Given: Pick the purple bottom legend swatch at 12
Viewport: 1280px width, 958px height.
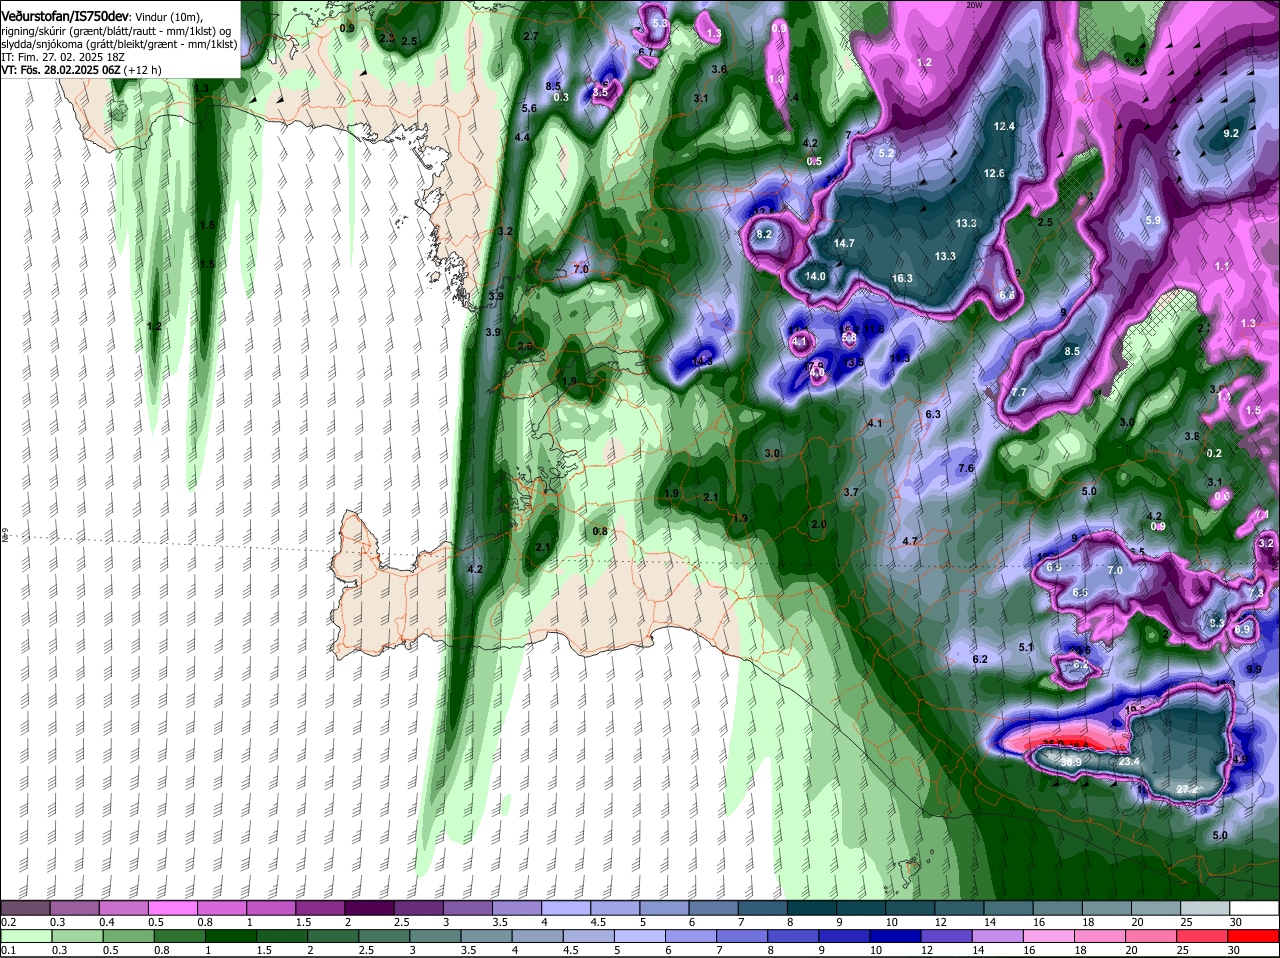Looking at the screenshot, I should 947,936.
